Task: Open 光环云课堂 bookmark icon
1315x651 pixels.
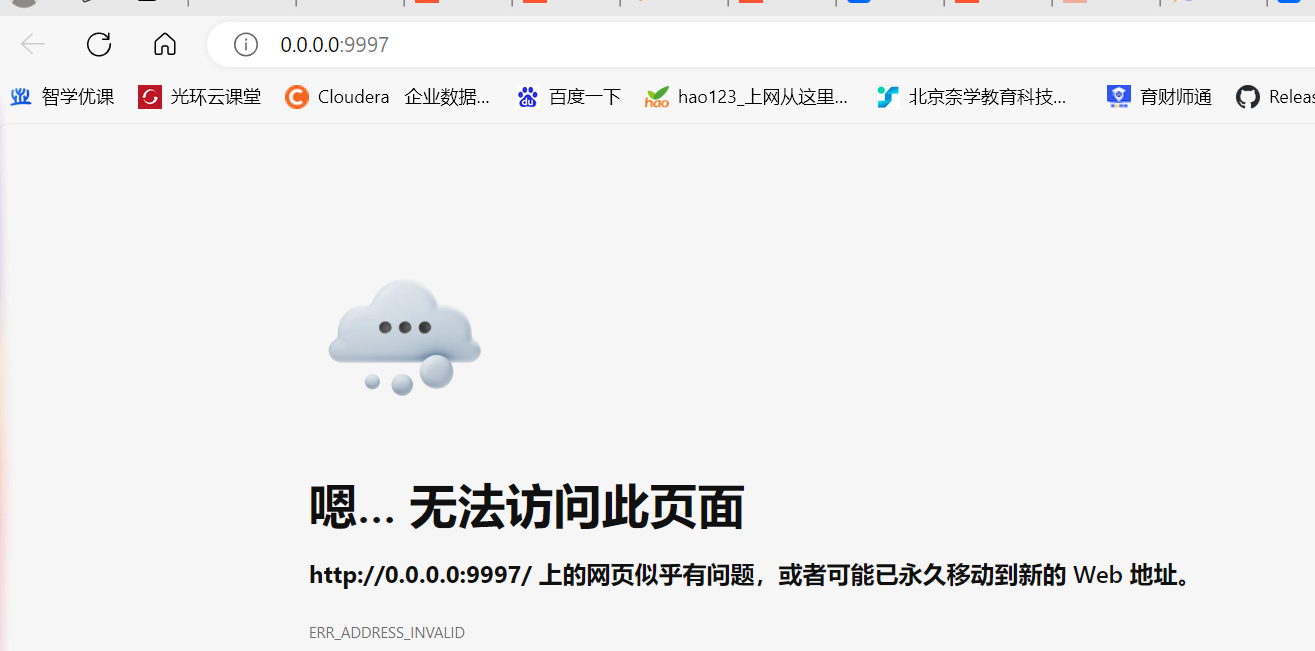Action: tap(150, 97)
